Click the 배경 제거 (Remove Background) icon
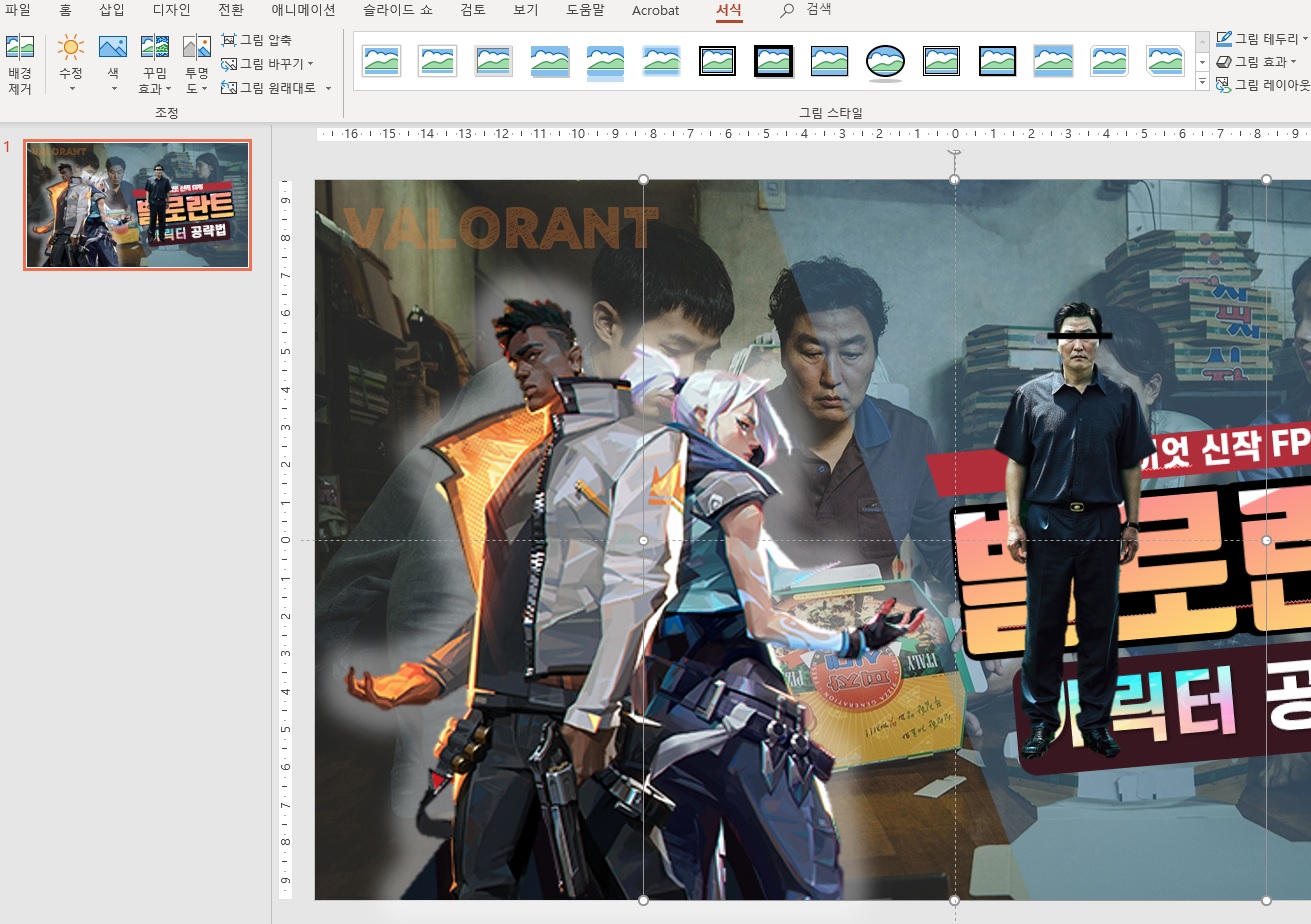This screenshot has height=924, width=1311. pos(20,47)
